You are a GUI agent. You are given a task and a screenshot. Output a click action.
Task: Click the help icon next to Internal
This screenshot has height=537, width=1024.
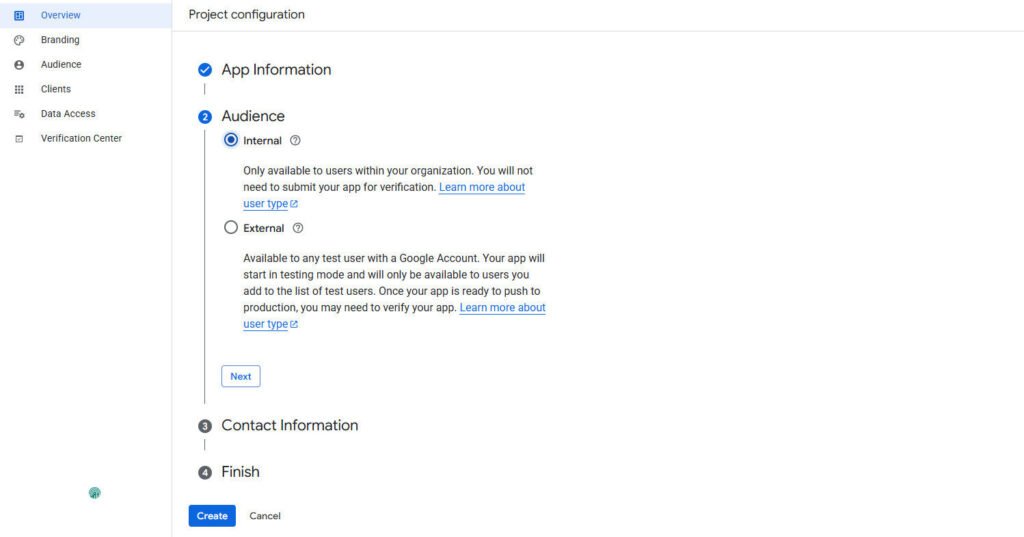click(295, 140)
